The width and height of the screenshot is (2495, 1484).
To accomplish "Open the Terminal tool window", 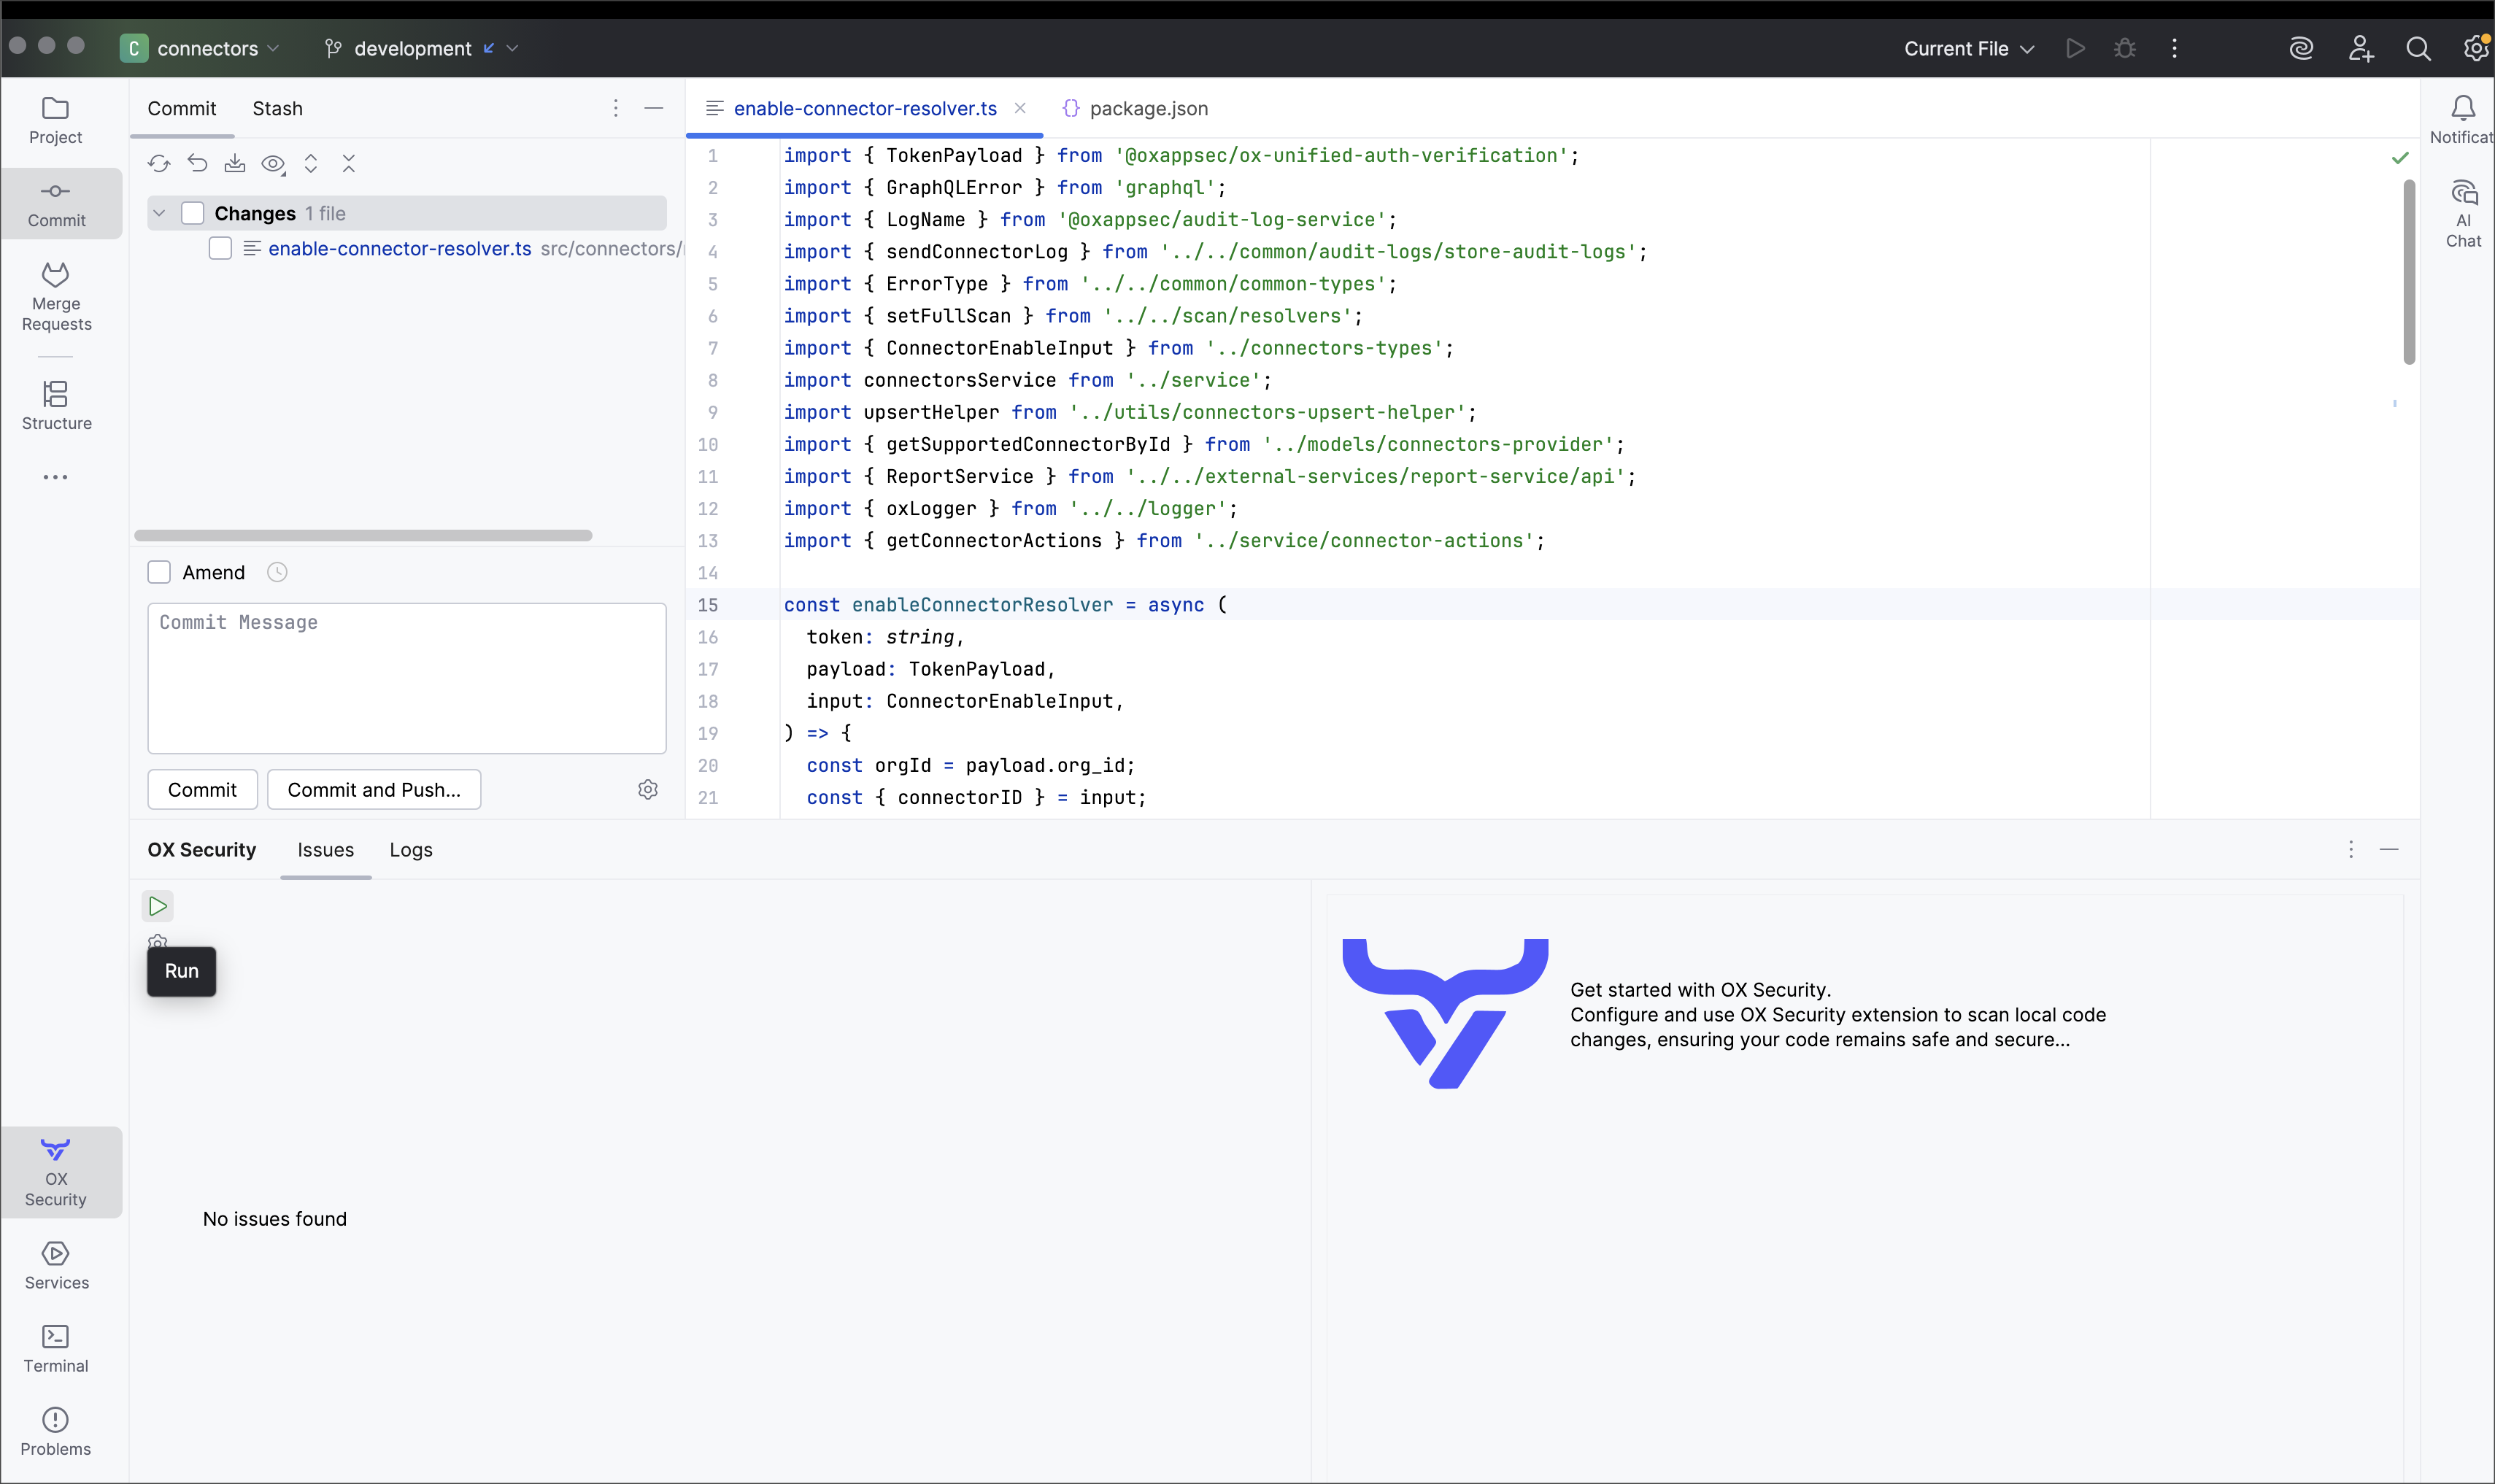I will point(56,1348).
